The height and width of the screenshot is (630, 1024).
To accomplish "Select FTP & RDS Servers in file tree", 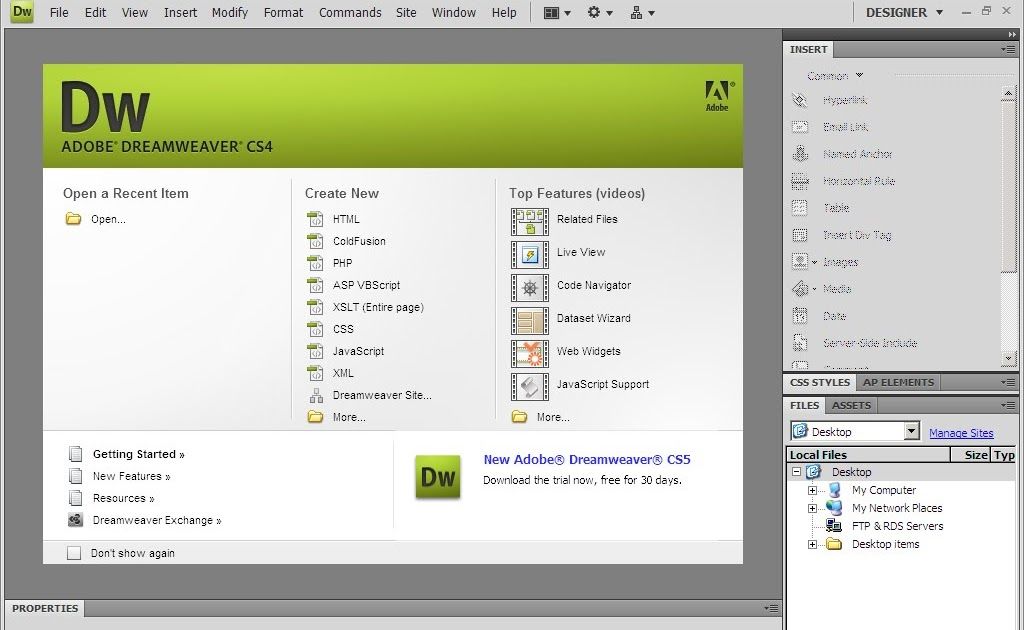I will click(x=897, y=526).
